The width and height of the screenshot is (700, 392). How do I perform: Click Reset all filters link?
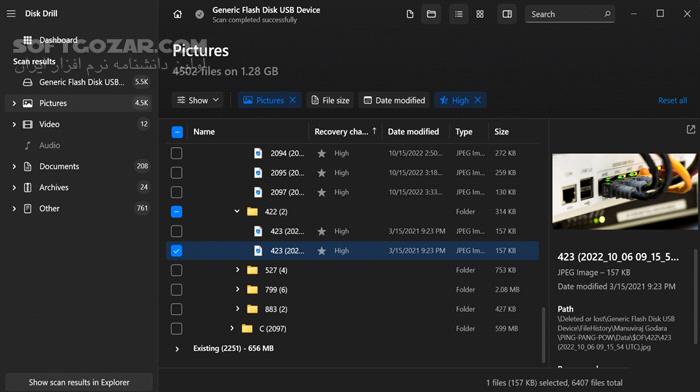[x=672, y=100]
